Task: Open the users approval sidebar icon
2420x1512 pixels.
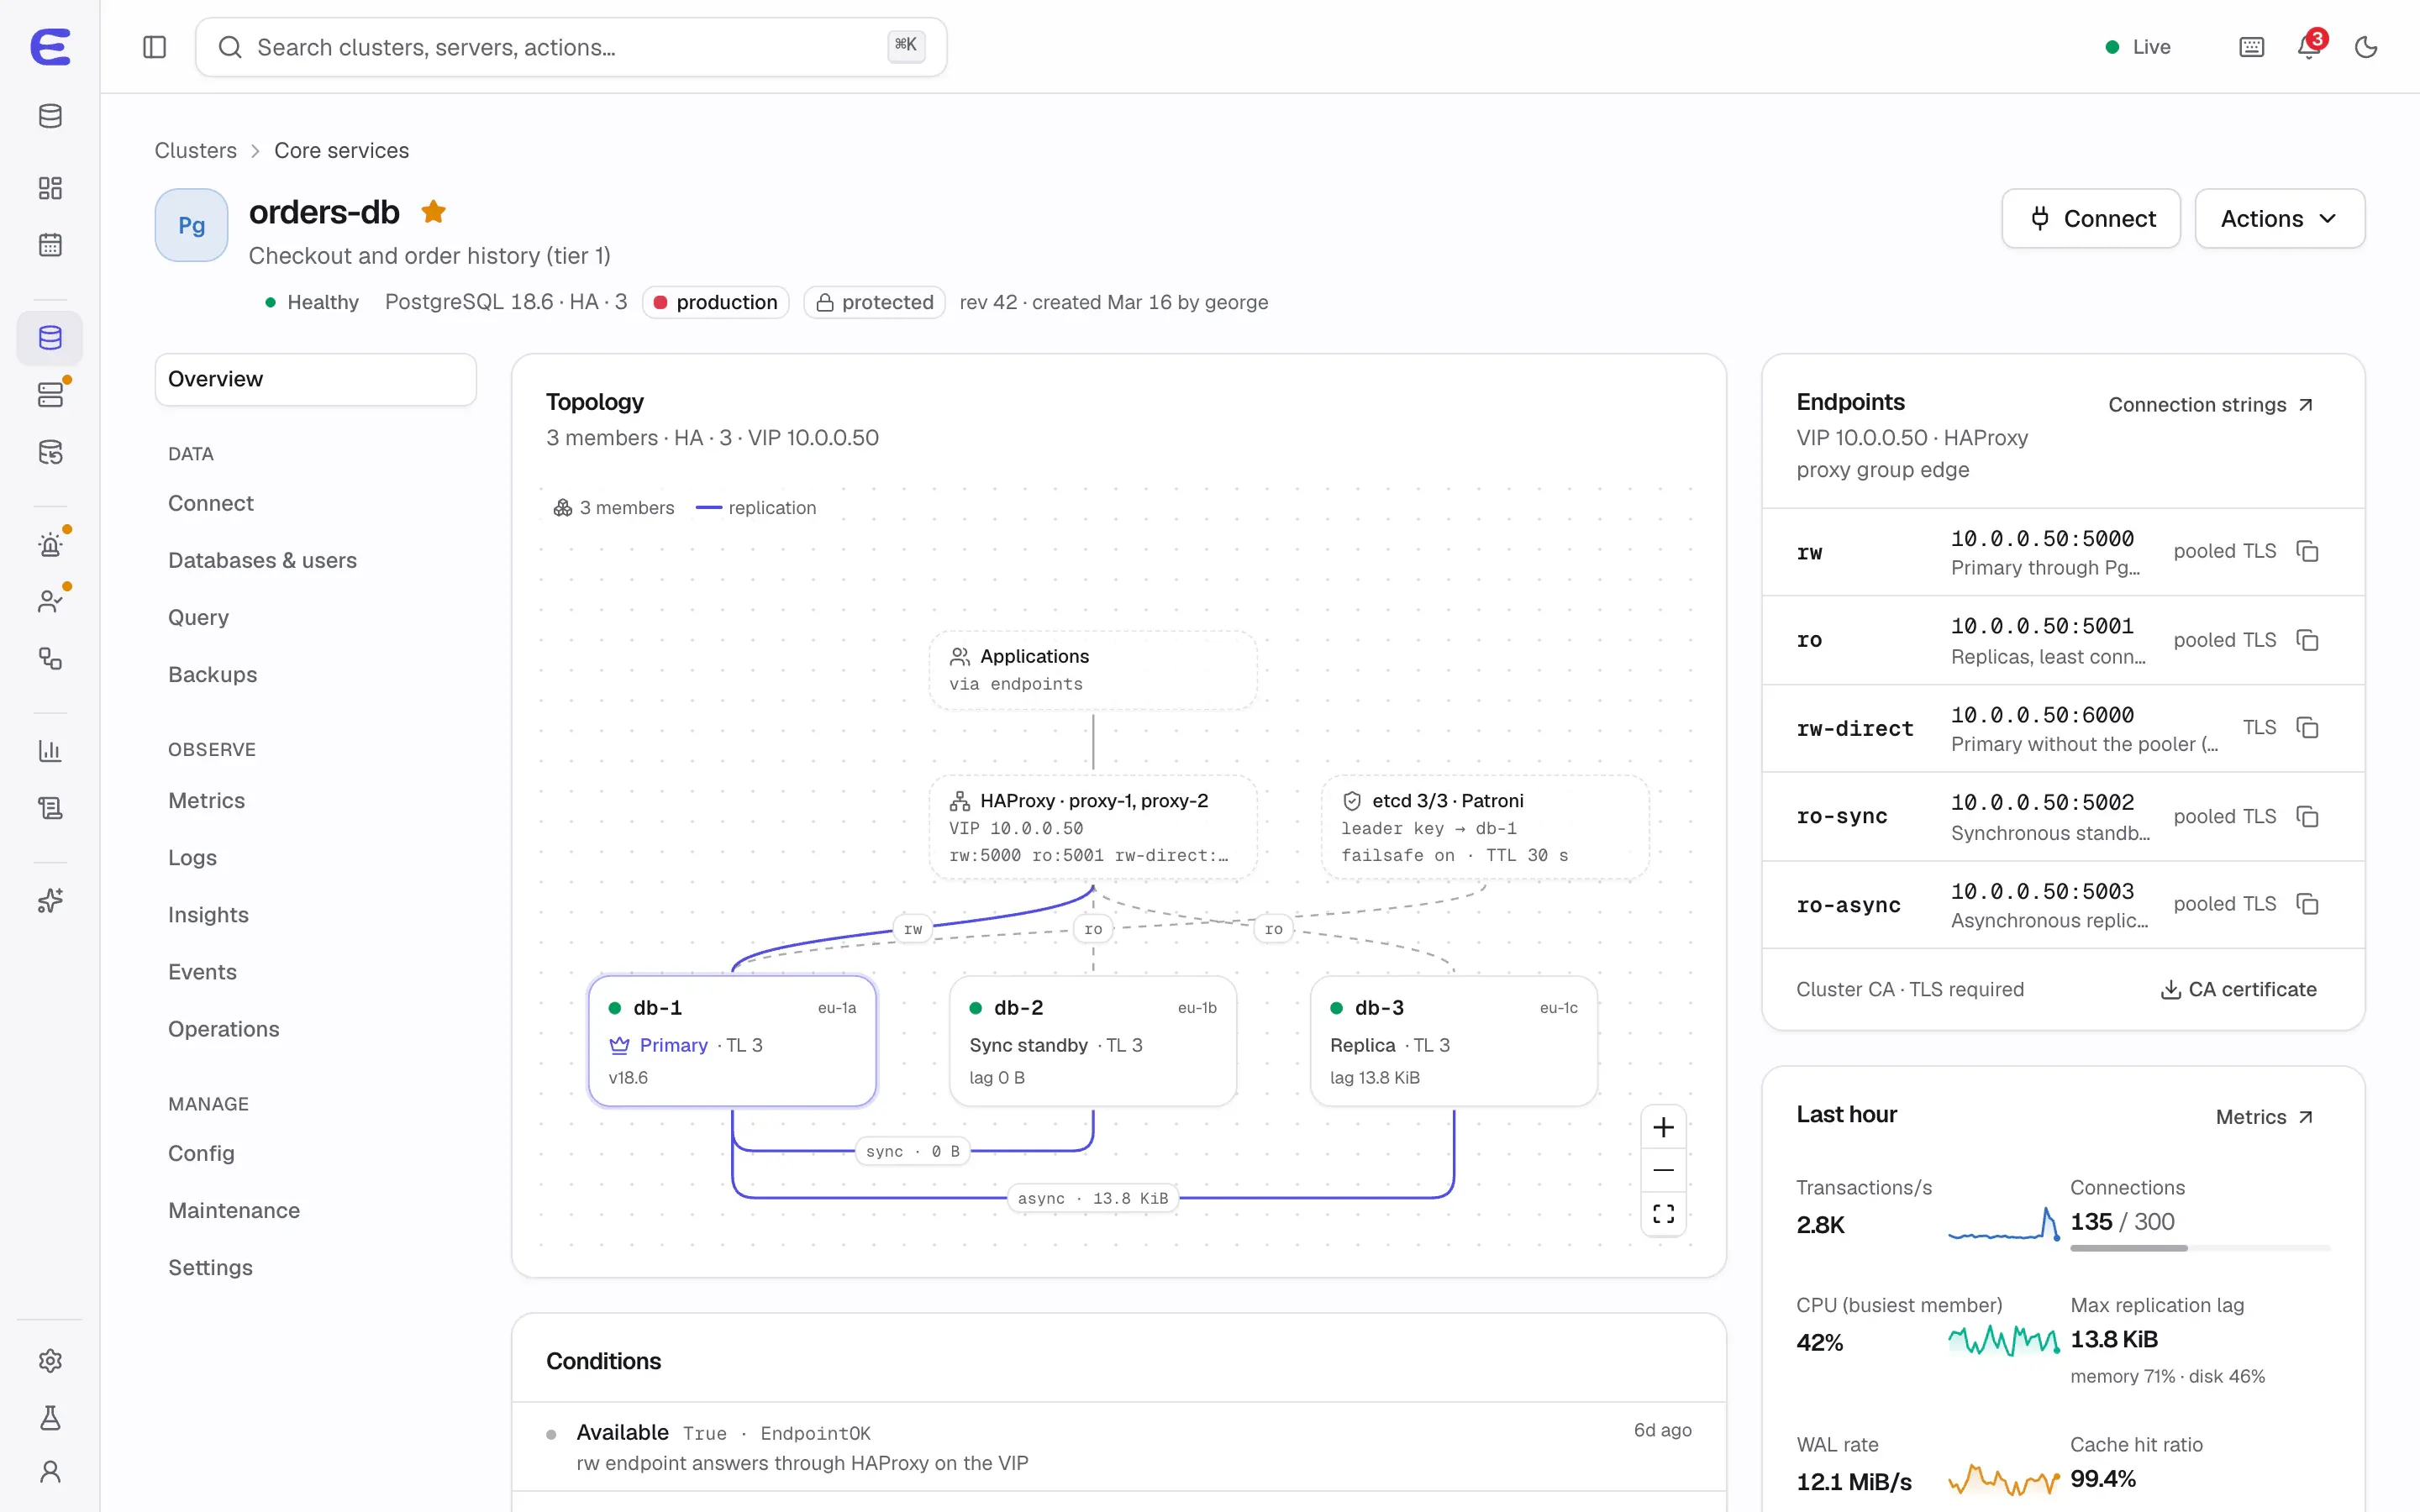Action: [50, 602]
